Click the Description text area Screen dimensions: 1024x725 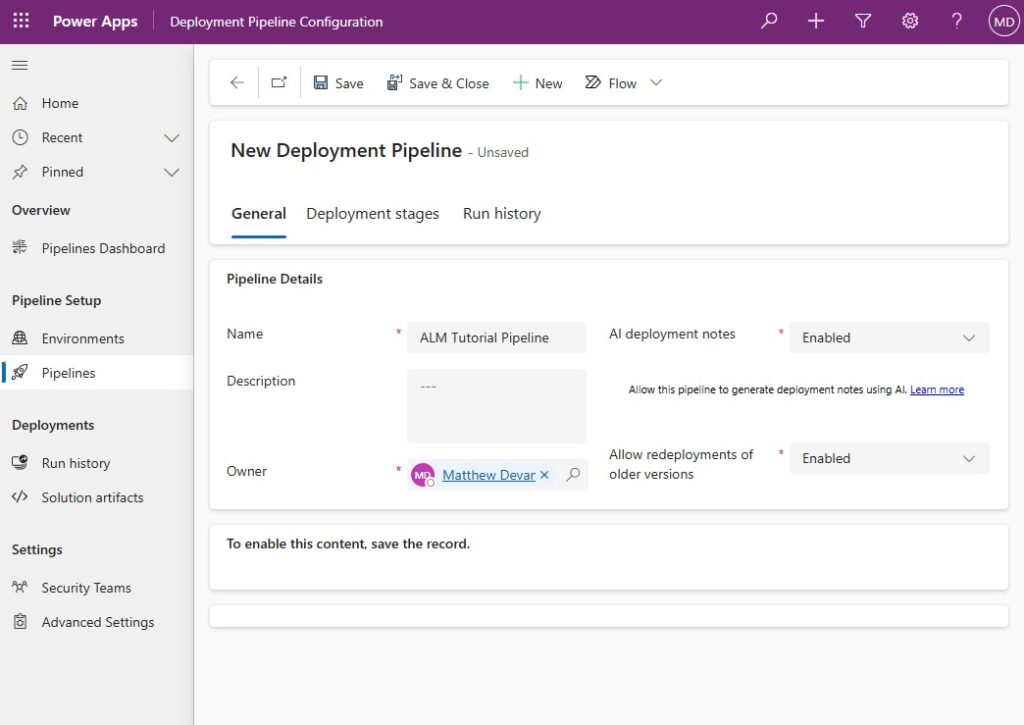[x=496, y=406]
